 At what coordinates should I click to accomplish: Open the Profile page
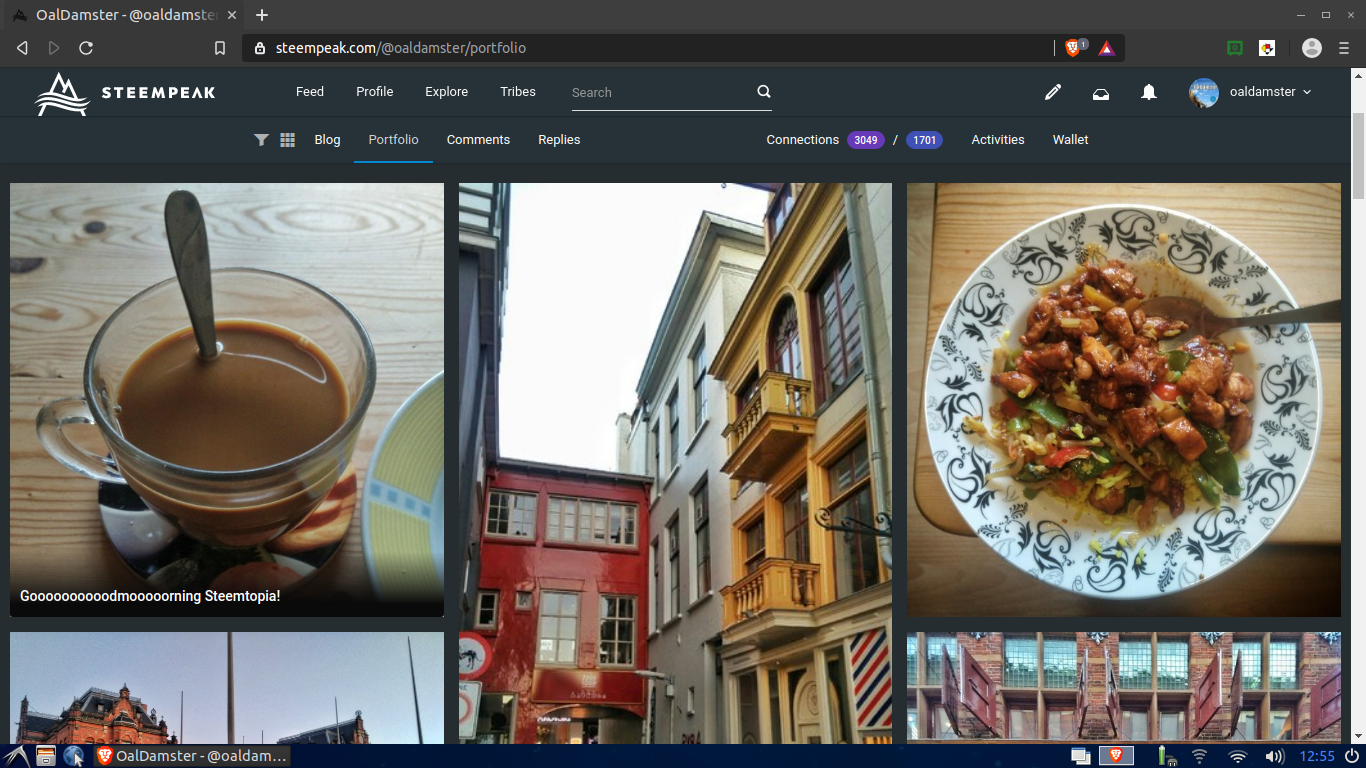pos(375,91)
